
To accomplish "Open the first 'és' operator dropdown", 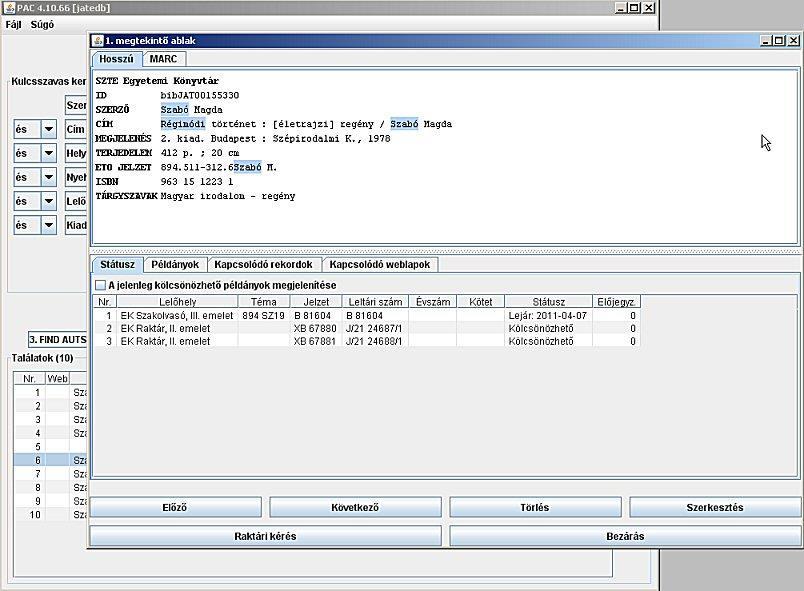I will tap(49, 129).
